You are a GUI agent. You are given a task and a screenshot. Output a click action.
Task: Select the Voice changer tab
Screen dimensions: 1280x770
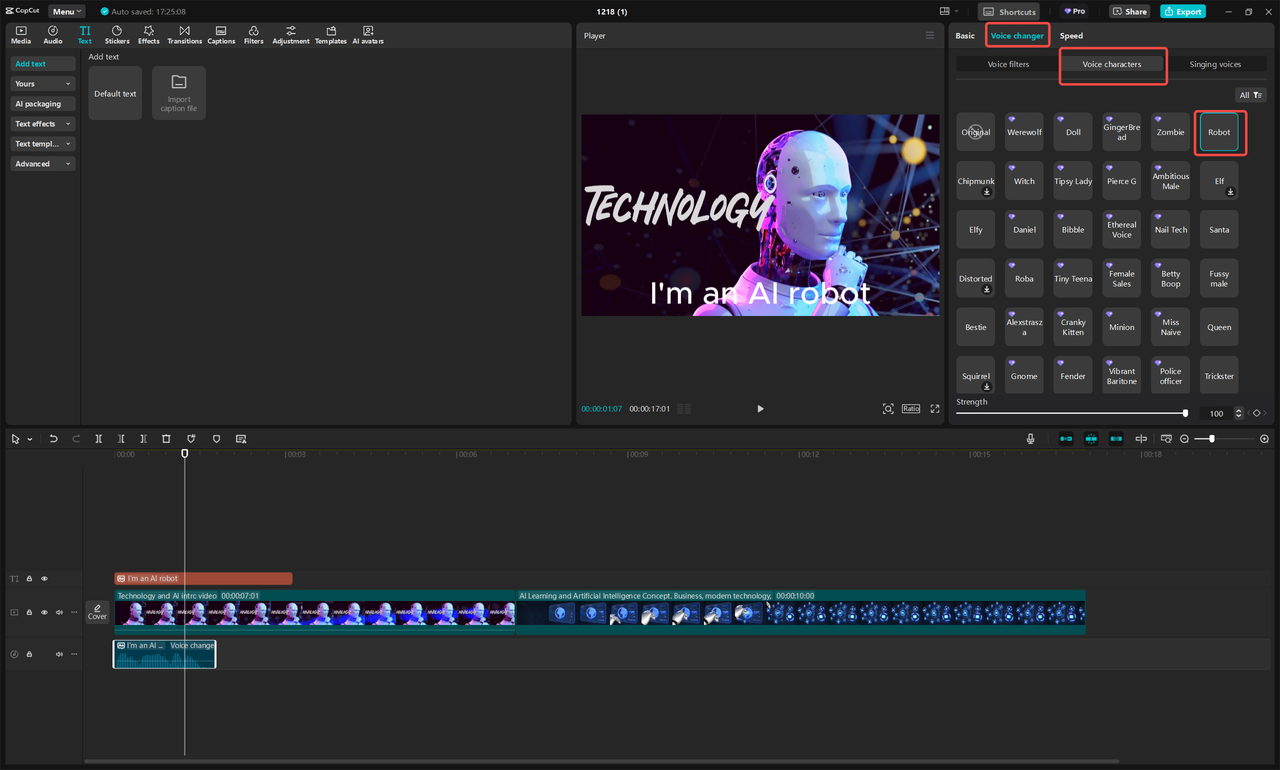[x=1017, y=36]
